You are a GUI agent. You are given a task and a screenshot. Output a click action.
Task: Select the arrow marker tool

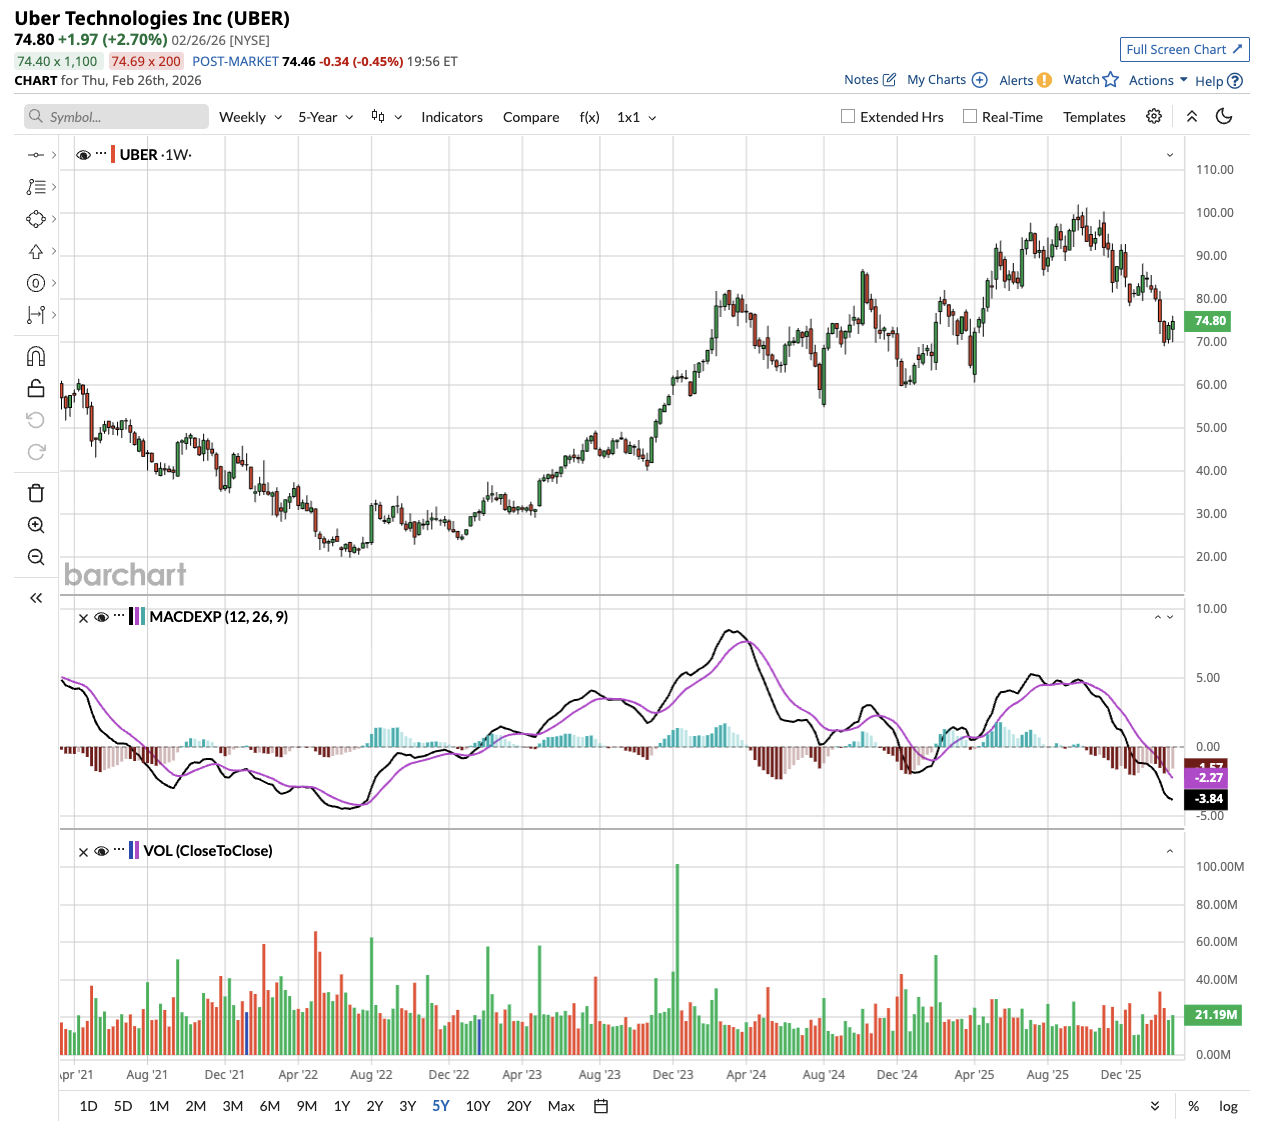[x=36, y=251]
